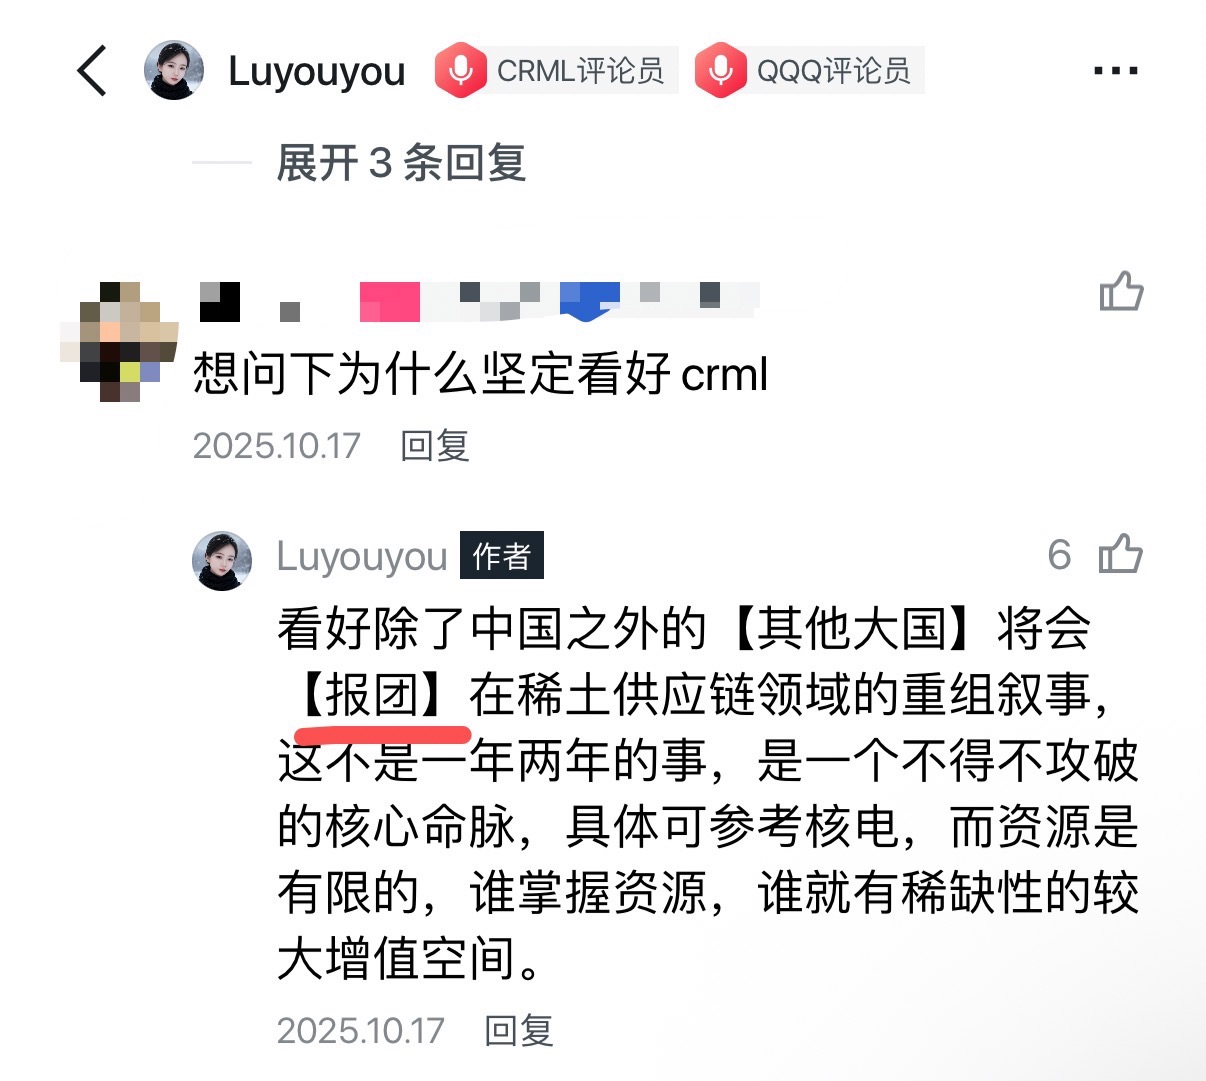
Task: Like the comment asking about crml
Action: (1121, 291)
